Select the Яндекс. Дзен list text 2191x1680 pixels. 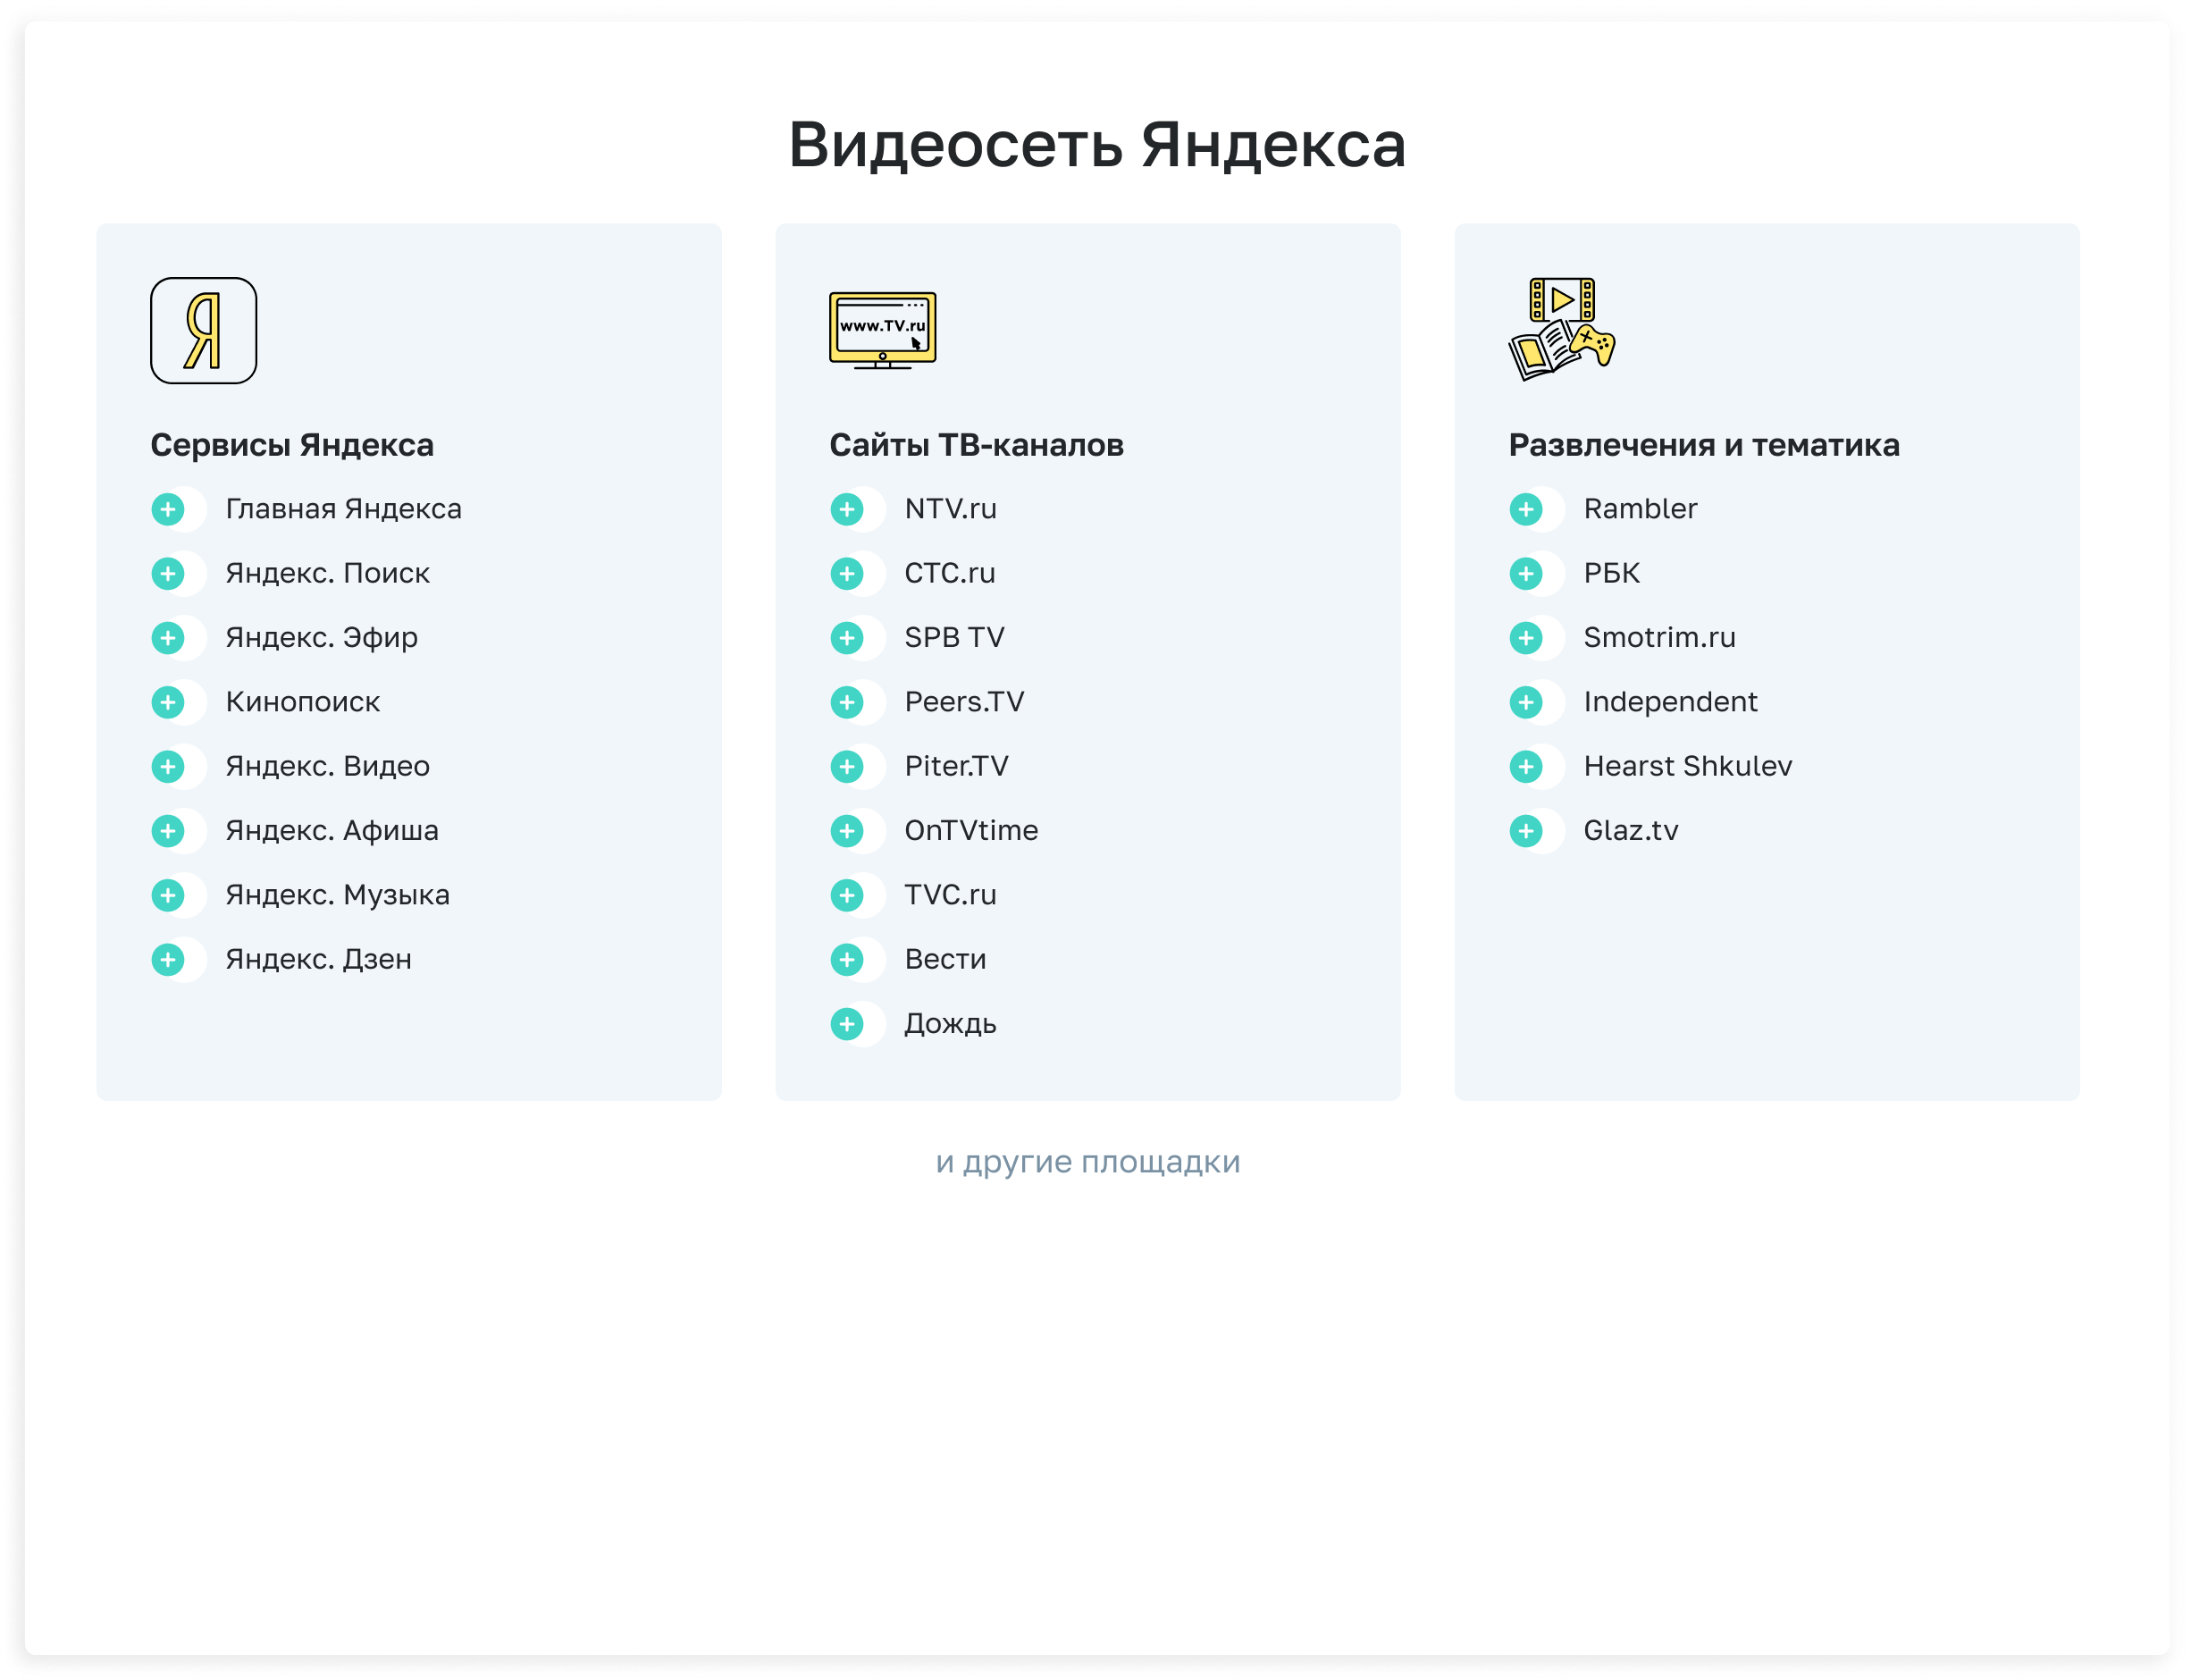(319, 959)
